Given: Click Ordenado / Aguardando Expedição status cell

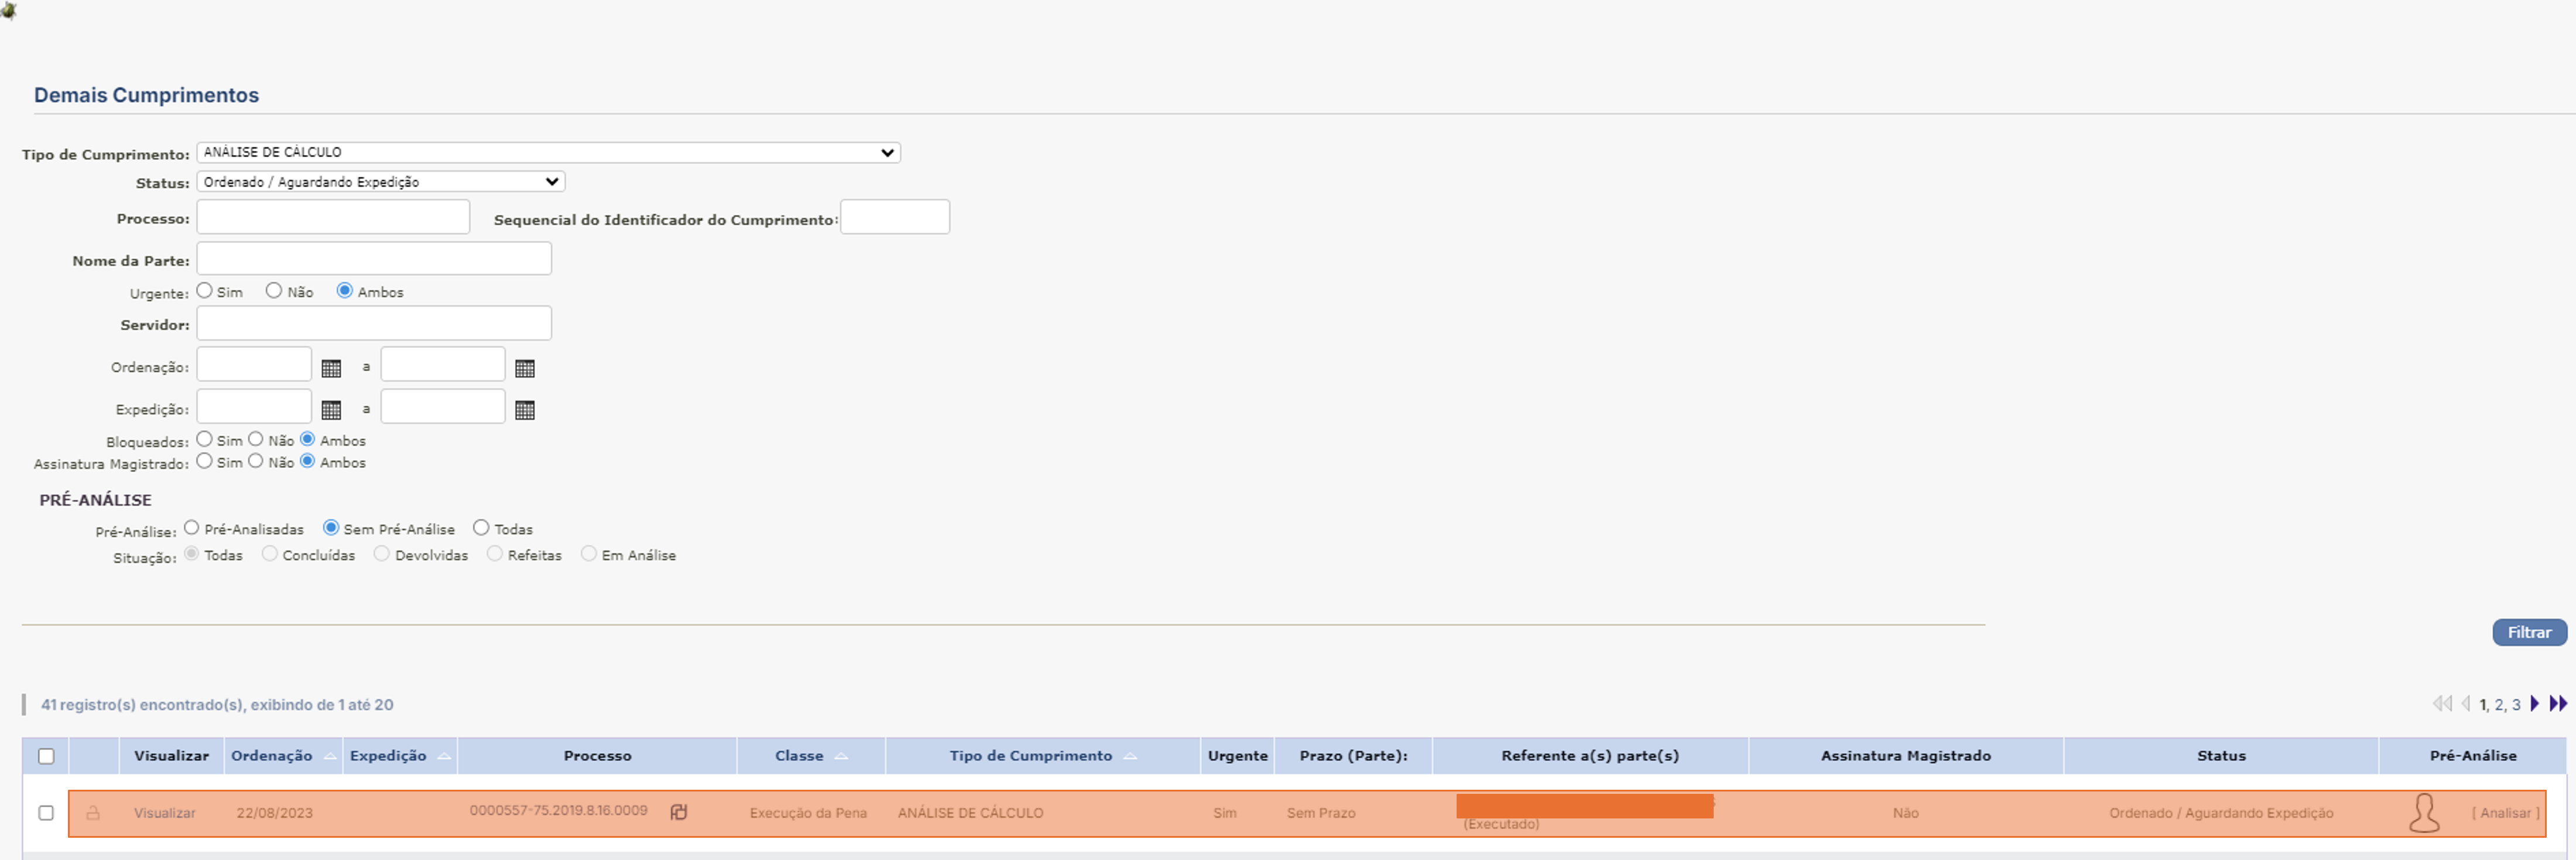Looking at the screenshot, I should (x=2221, y=813).
